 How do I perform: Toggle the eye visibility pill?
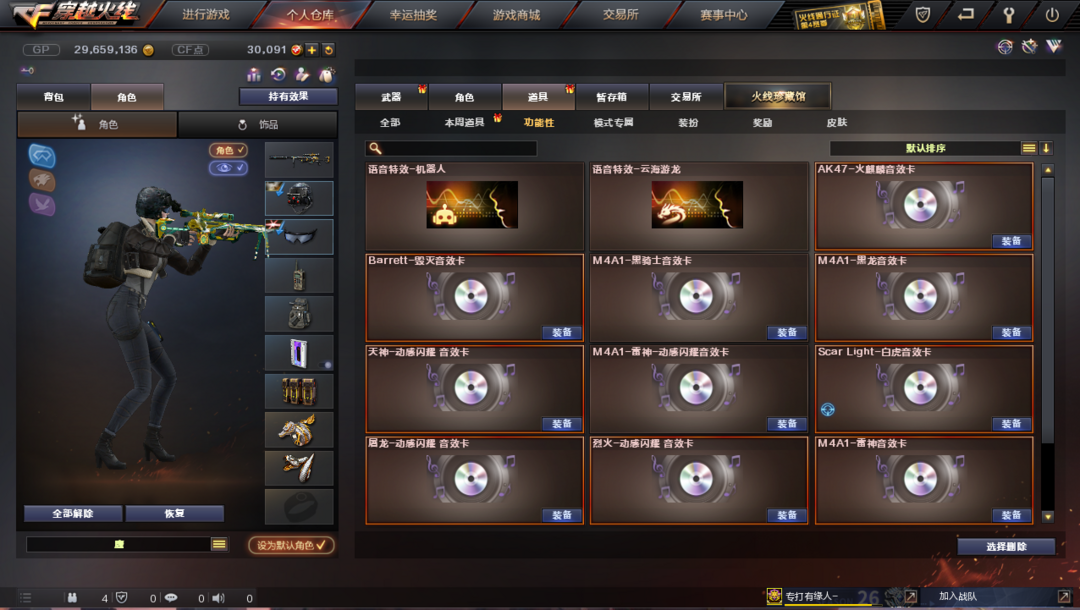tap(228, 167)
